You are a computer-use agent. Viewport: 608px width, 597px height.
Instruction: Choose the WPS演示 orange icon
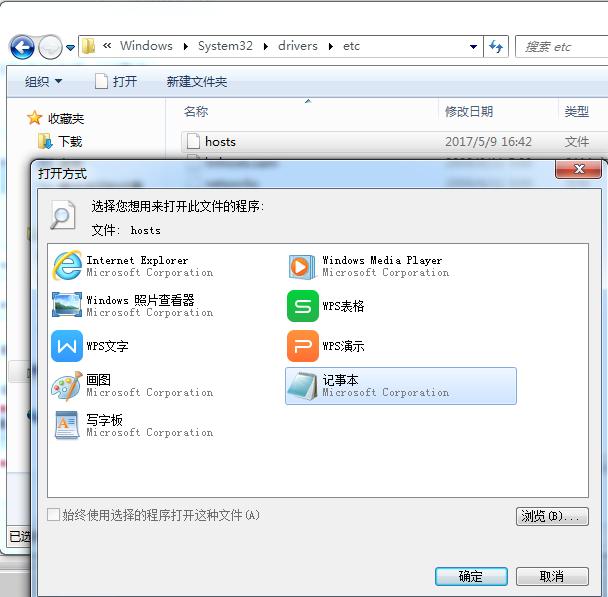[x=303, y=346]
